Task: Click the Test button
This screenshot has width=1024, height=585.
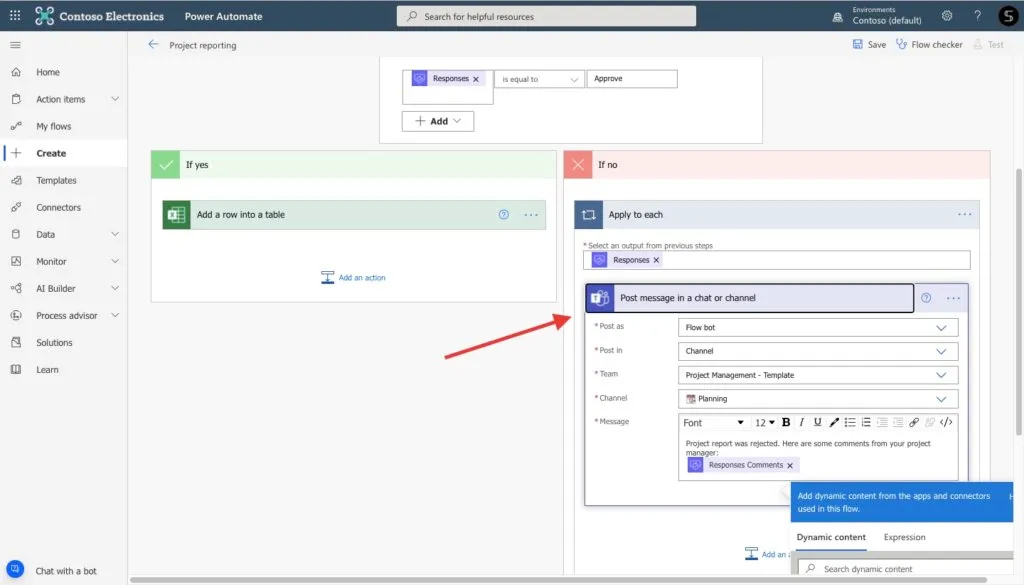Action: [x=988, y=44]
